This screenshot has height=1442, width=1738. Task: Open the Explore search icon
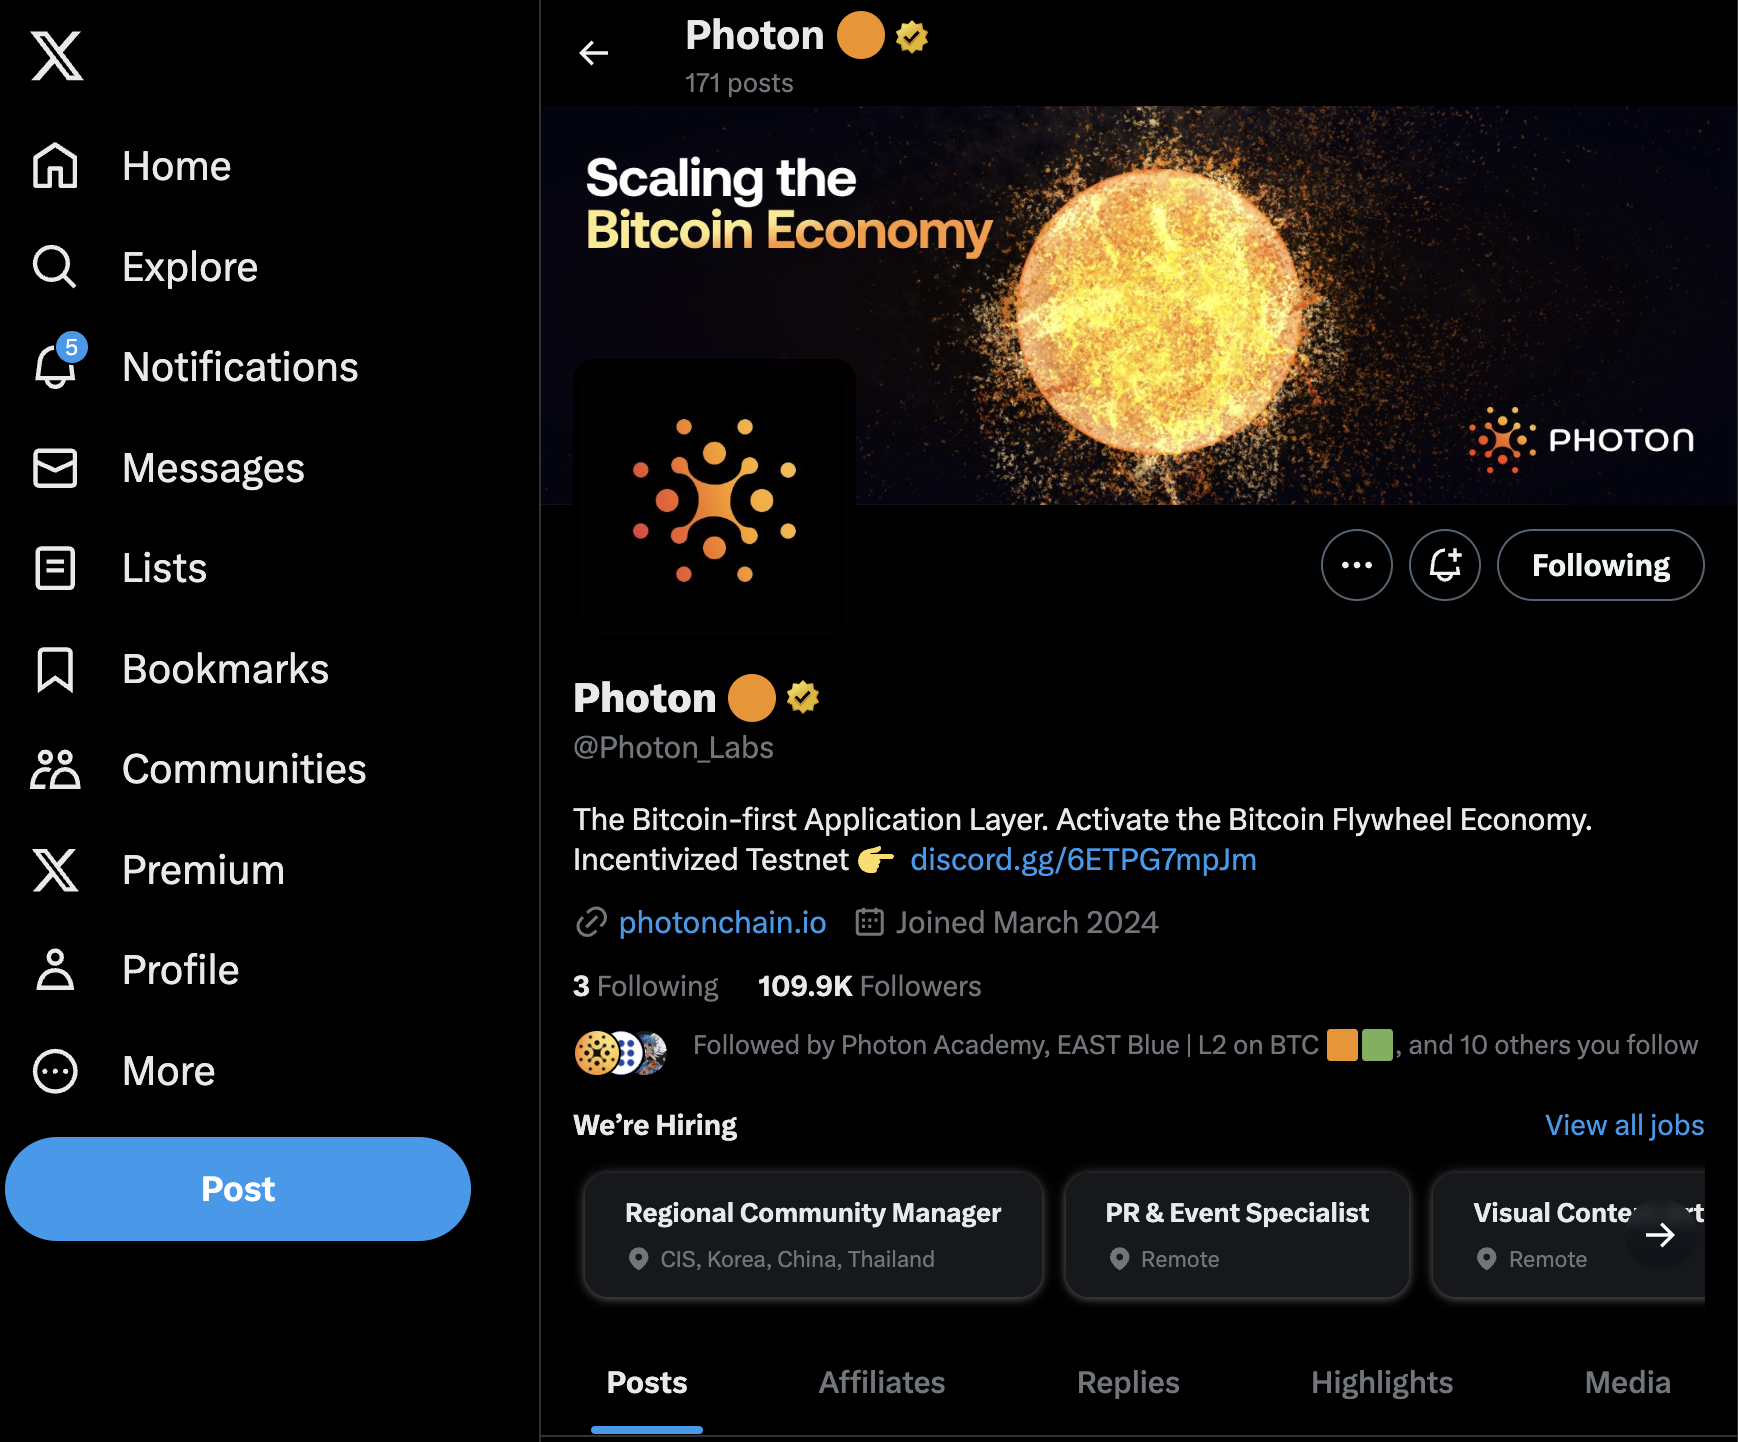[x=55, y=267]
